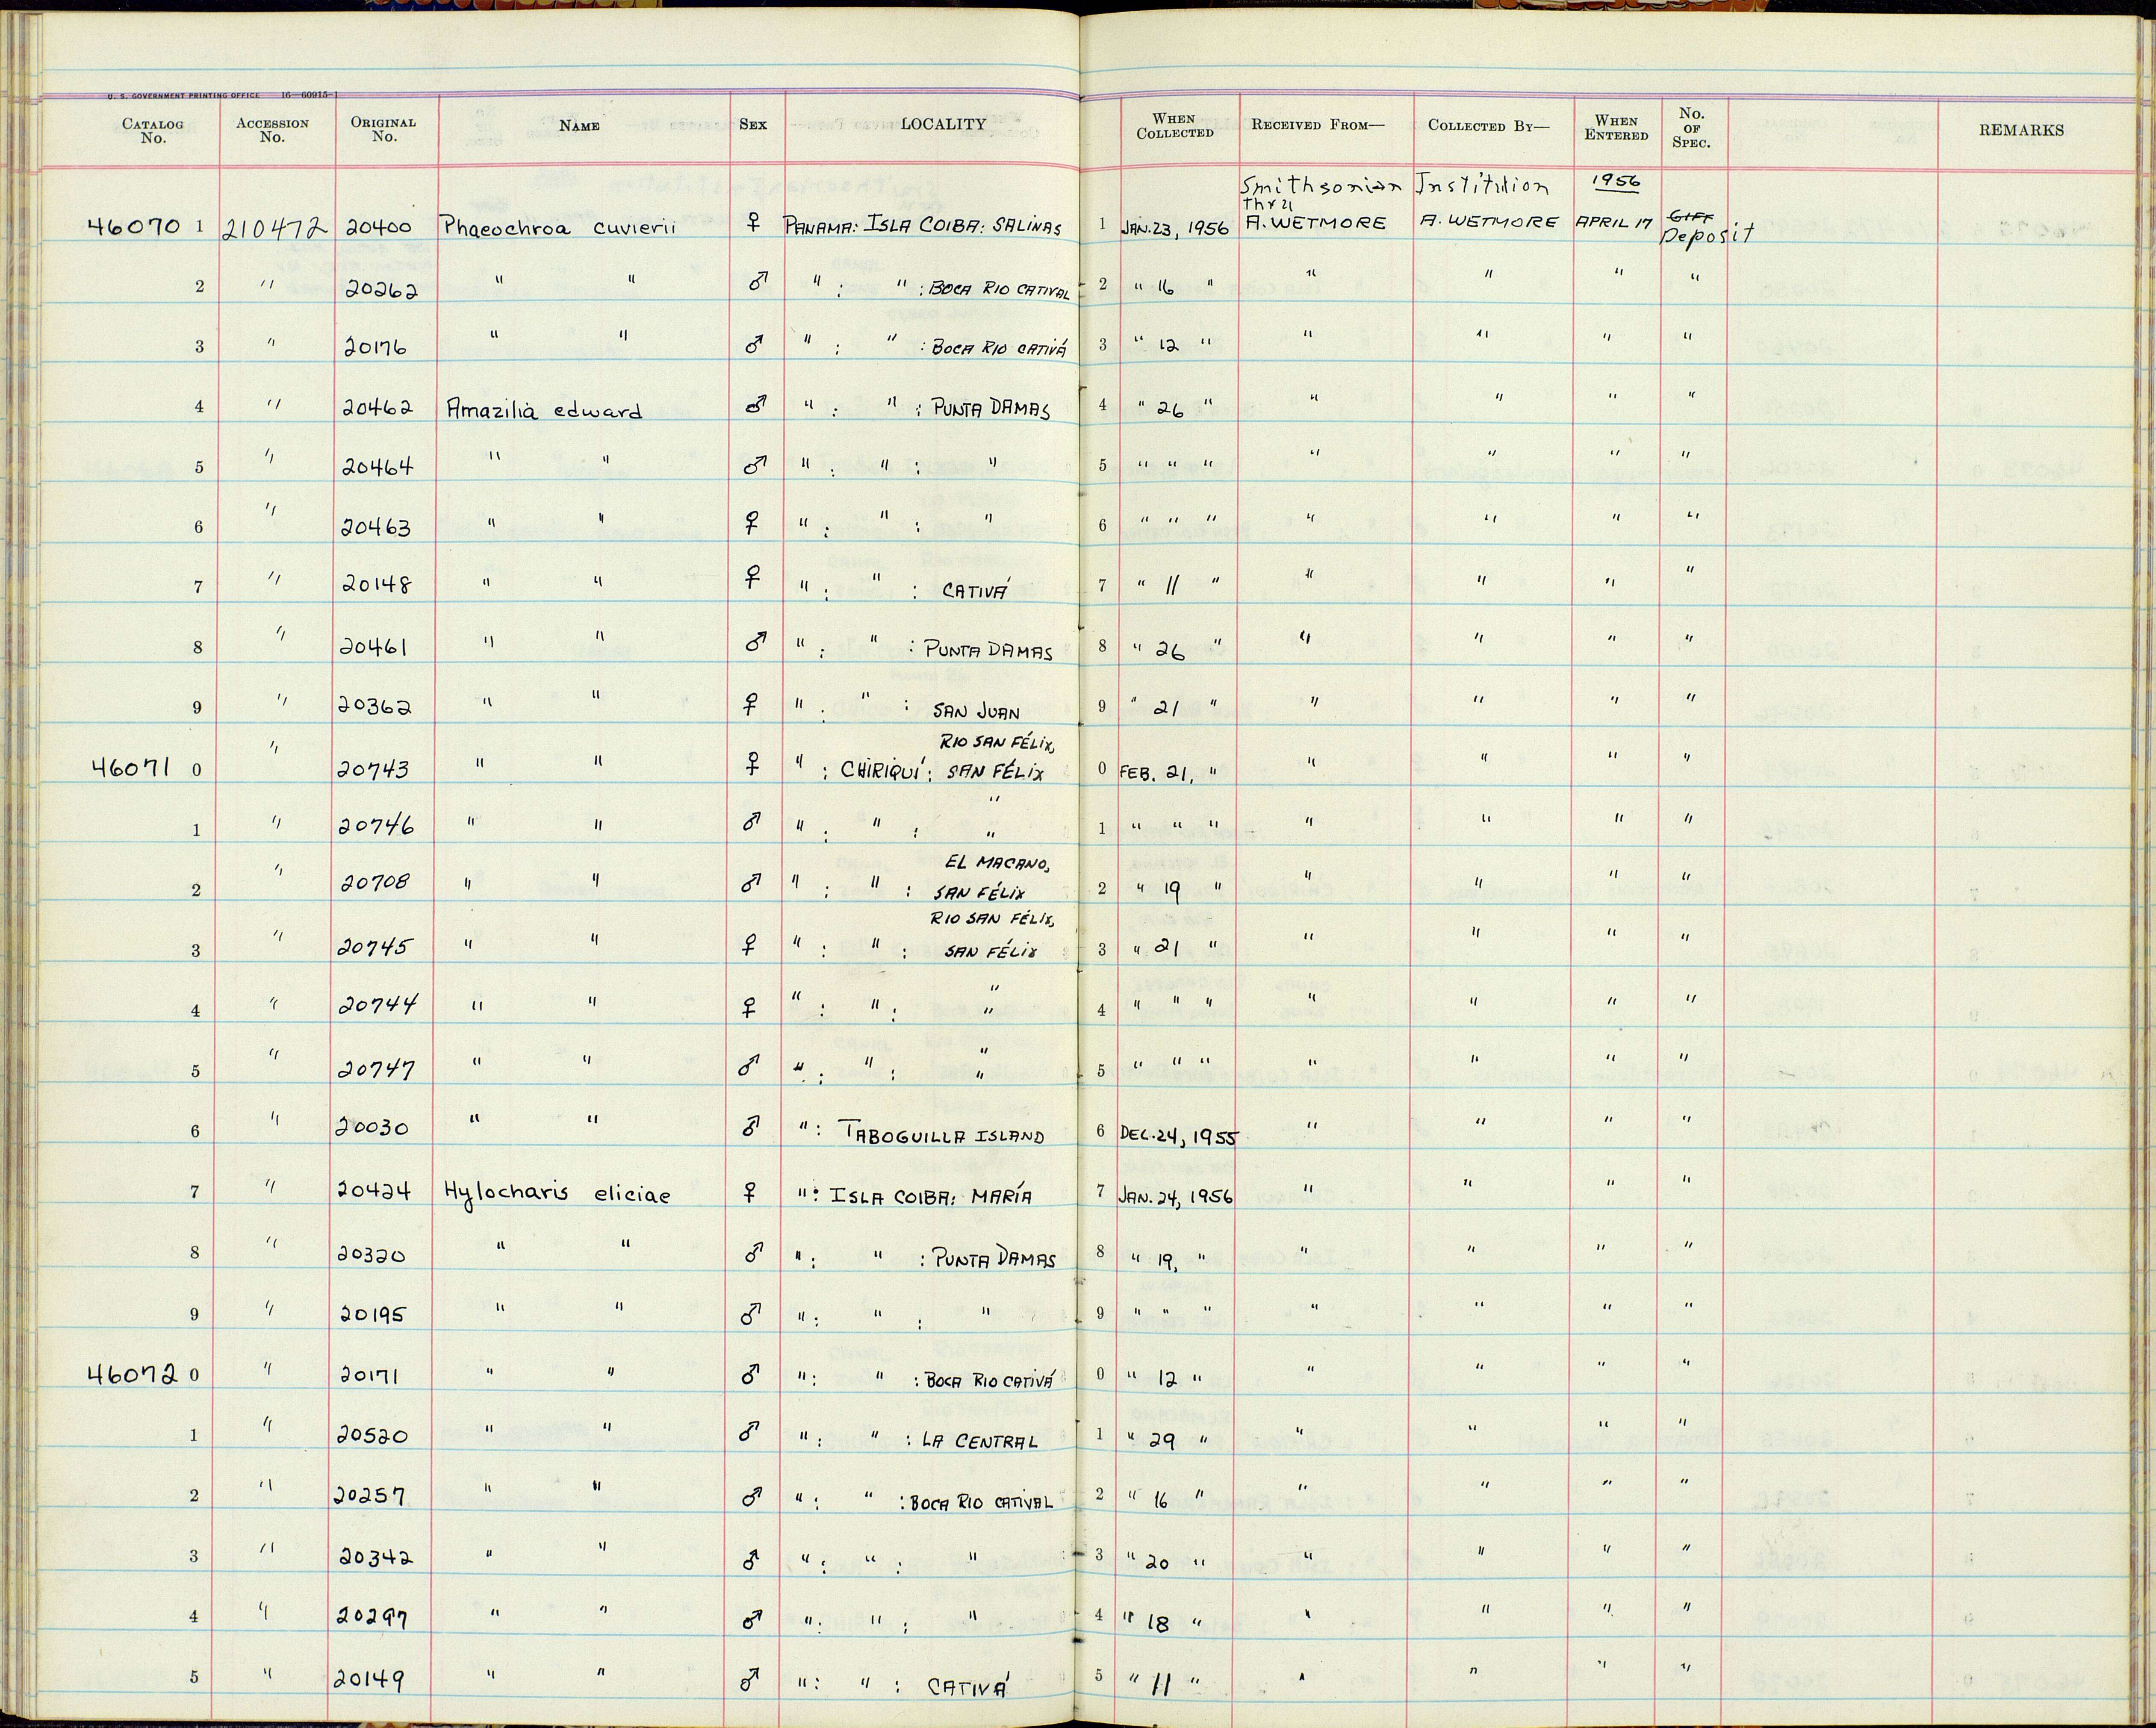Viewport: 2156px width, 1728px height.
Task: Select original number 20464
Action: coord(377,467)
